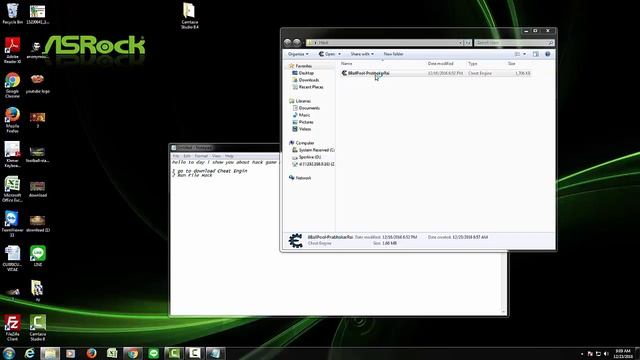This screenshot has width=640, height=360.
Task: Open LINE from the taskbar
Action: pyautogui.click(x=153, y=353)
